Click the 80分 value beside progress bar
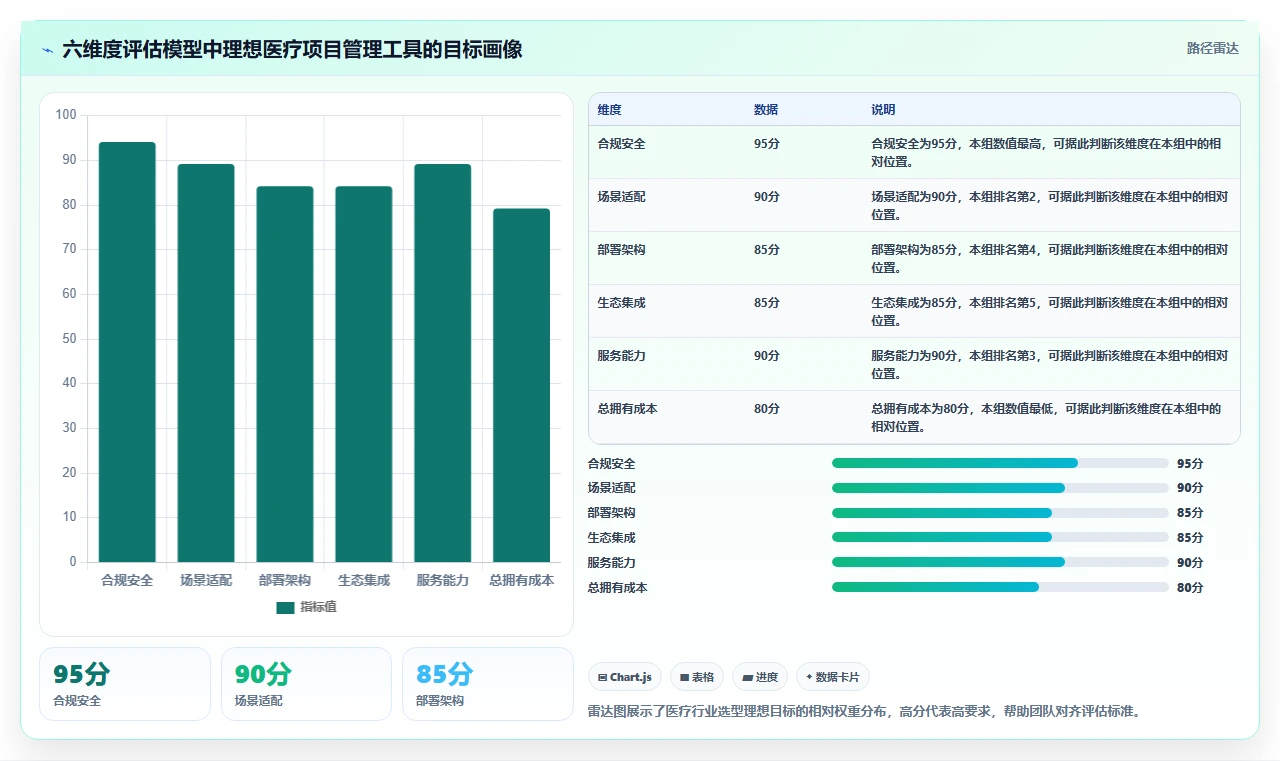 1190,588
